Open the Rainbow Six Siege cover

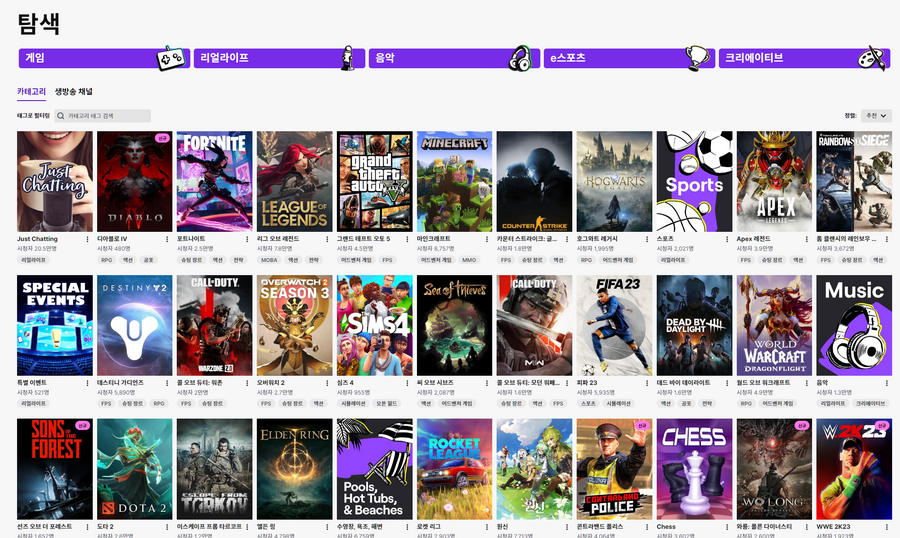coord(855,181)
